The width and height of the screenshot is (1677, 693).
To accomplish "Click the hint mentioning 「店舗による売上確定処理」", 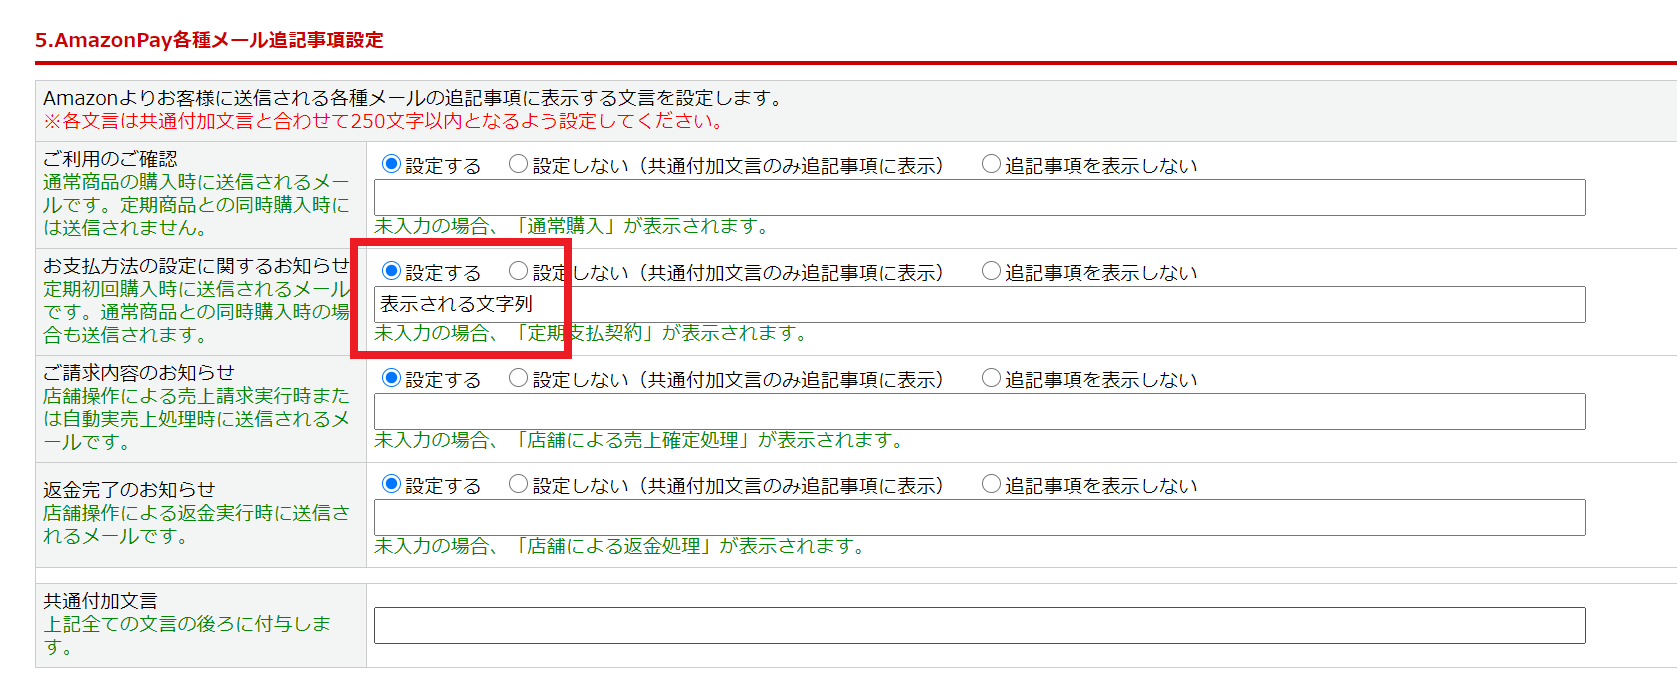I will coord(640,440).
